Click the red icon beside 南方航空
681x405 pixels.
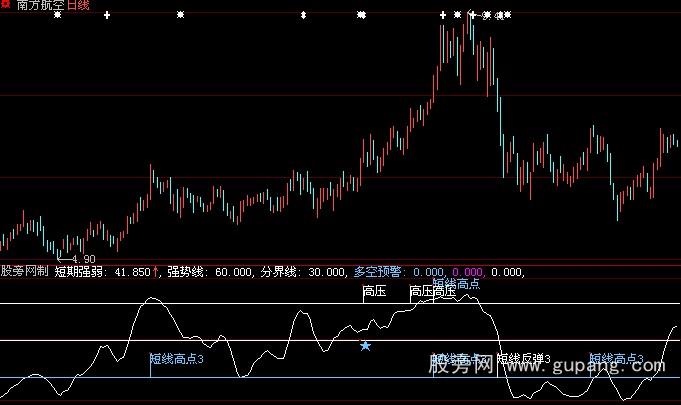click(6, 5)
